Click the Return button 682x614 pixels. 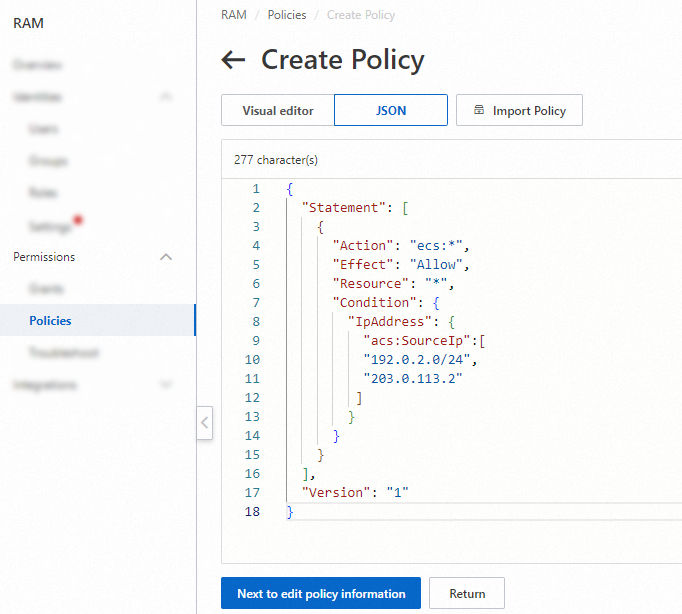pyautogui.click(x=467, y=593)
